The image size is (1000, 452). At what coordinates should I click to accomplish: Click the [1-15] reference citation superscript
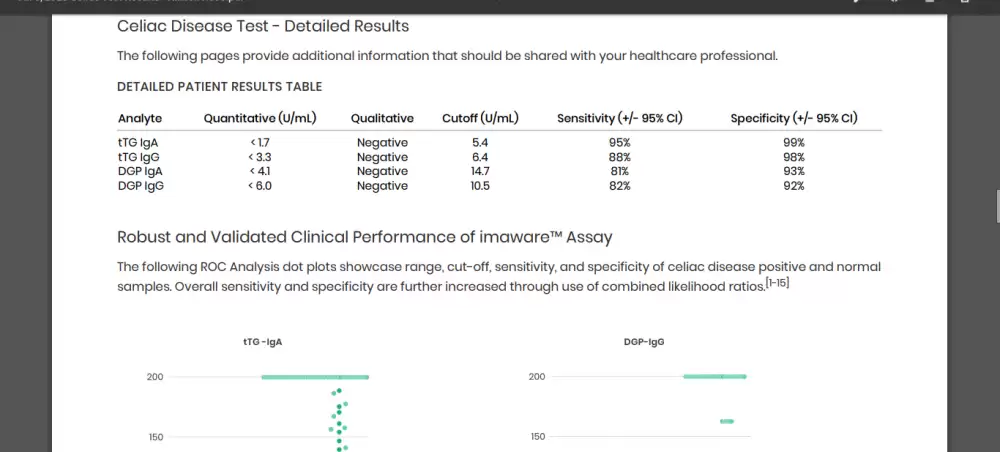[x=779, y=283]
